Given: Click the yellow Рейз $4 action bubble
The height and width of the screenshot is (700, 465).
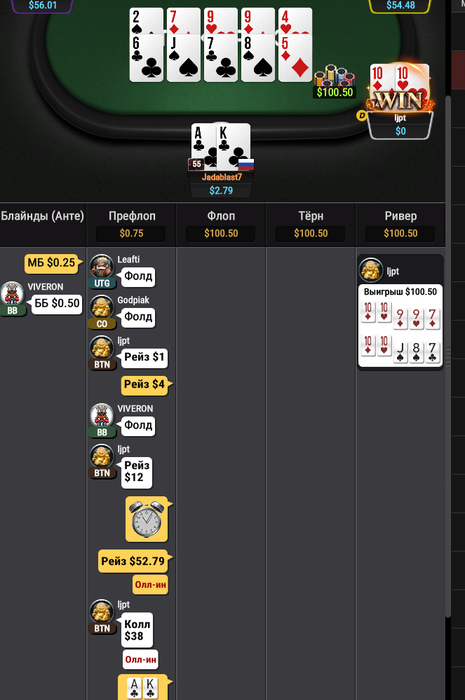Looking at the screenshot, I should pos(145,384).
